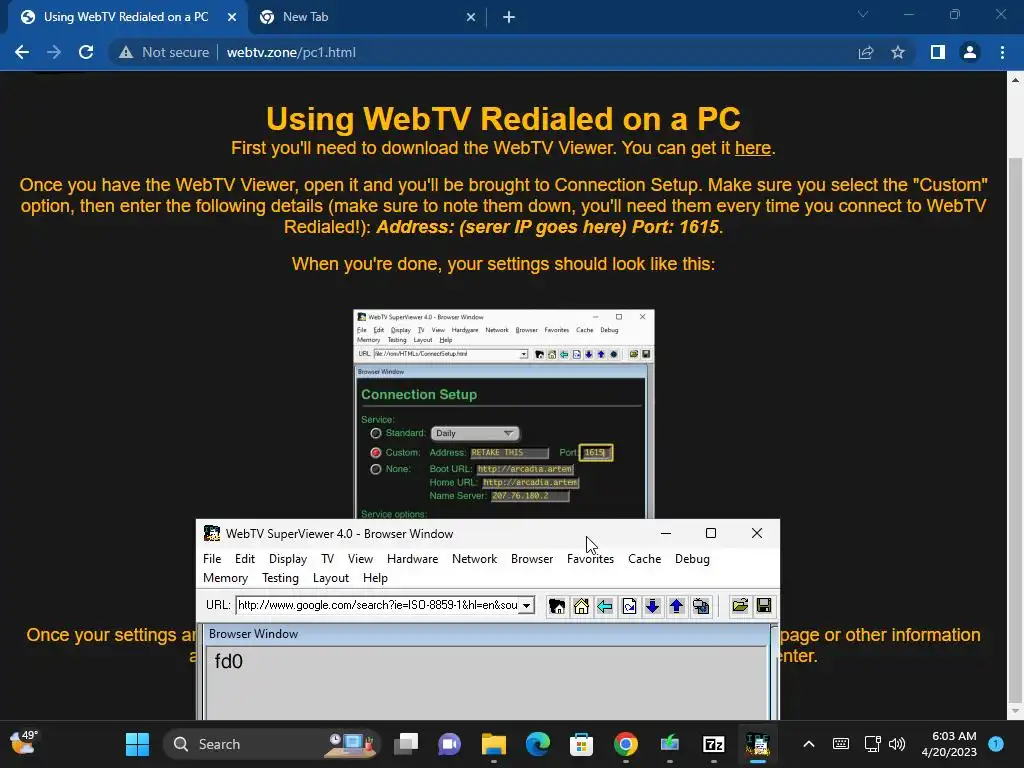Viewport: 1024px width, 768px height.
Task: Reload the Chrome page
Action: (x=86, y=52)
